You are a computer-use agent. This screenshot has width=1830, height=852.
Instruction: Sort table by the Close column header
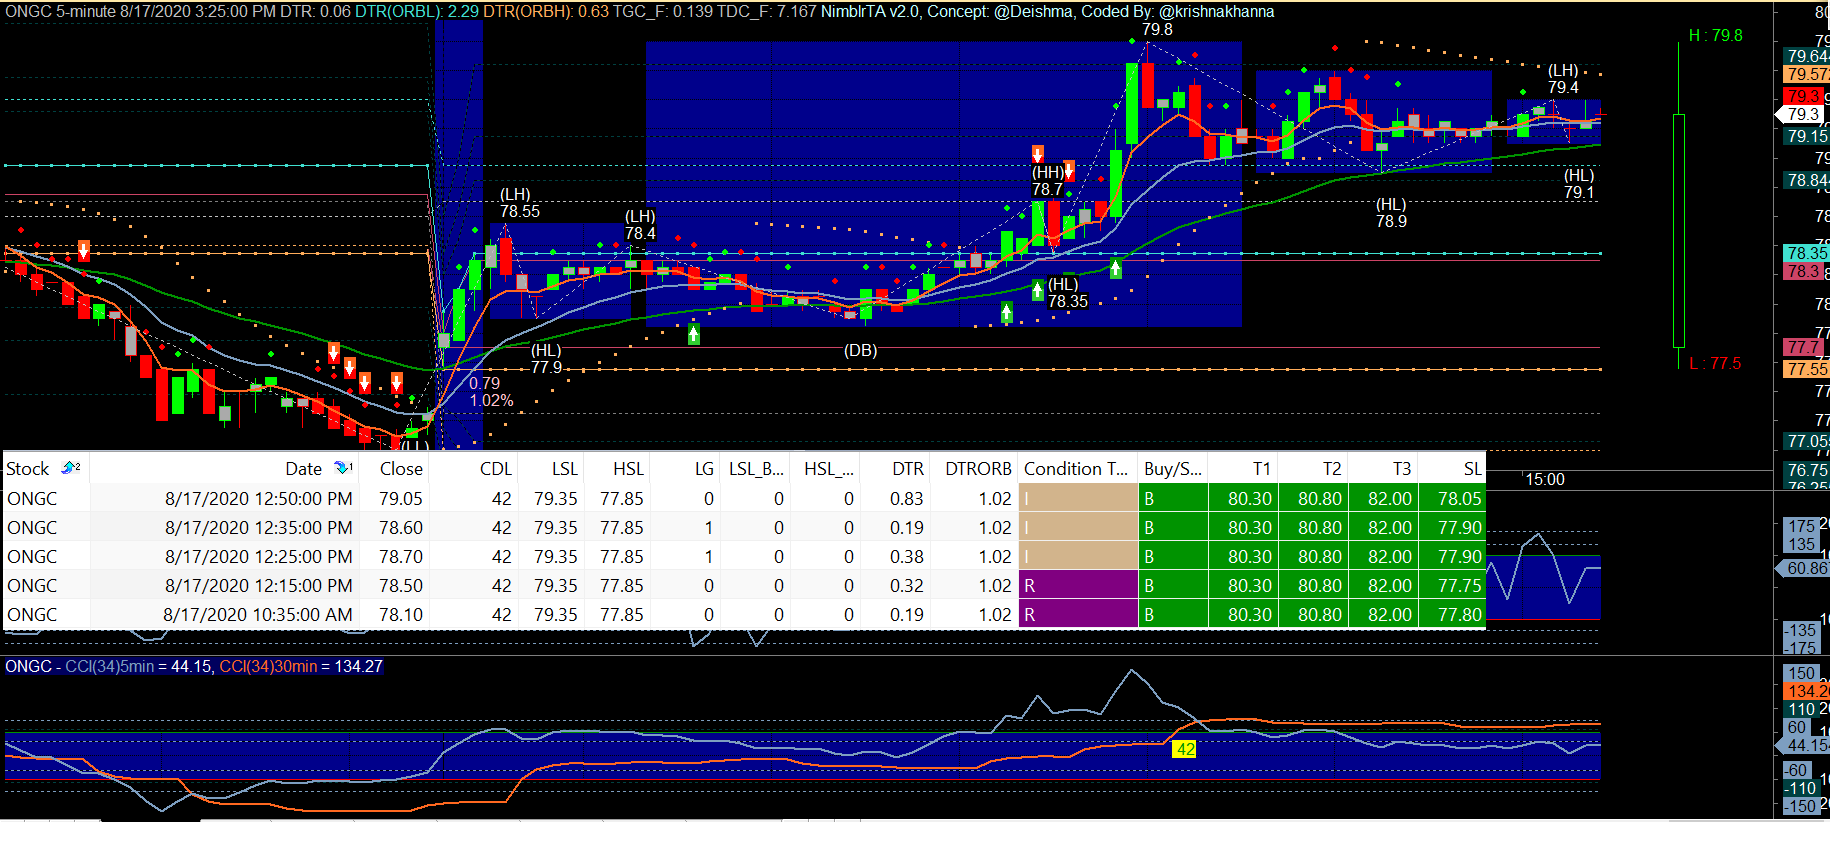click(400, 469)
